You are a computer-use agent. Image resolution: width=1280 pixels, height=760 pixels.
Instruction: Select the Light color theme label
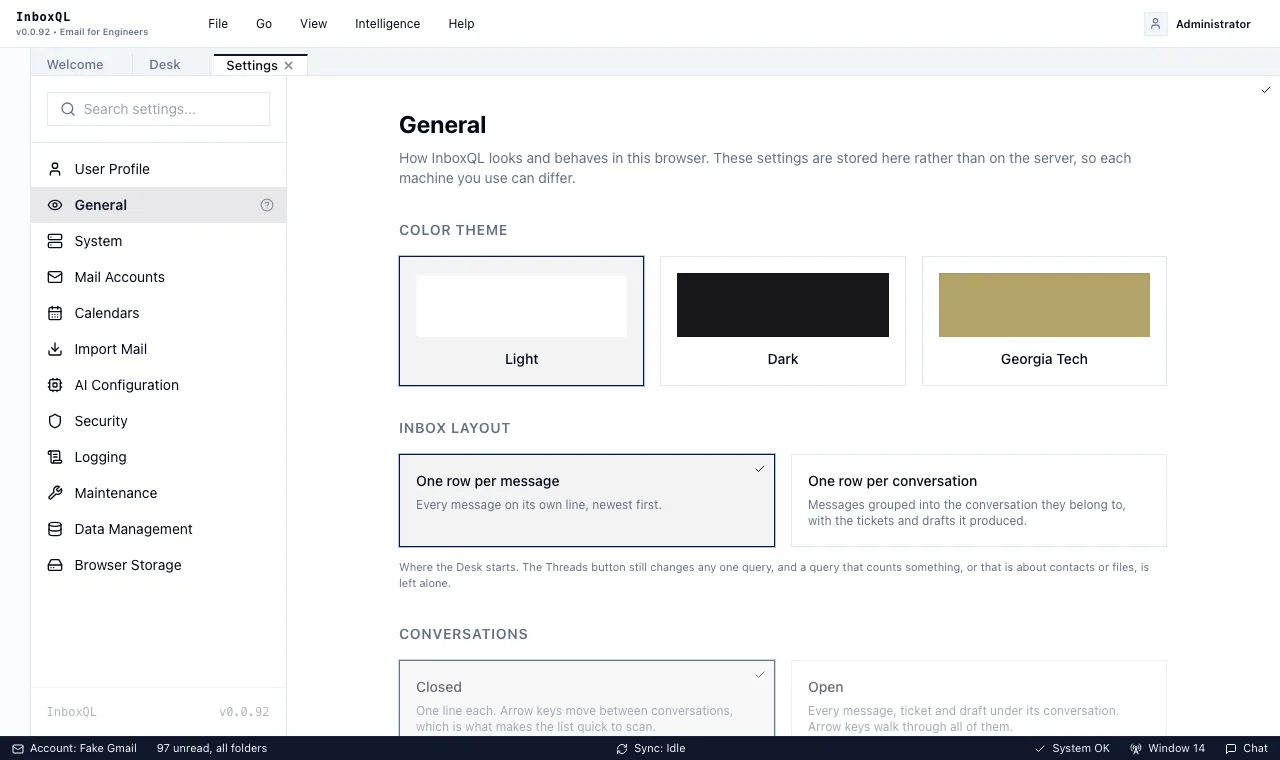point(521,359)
